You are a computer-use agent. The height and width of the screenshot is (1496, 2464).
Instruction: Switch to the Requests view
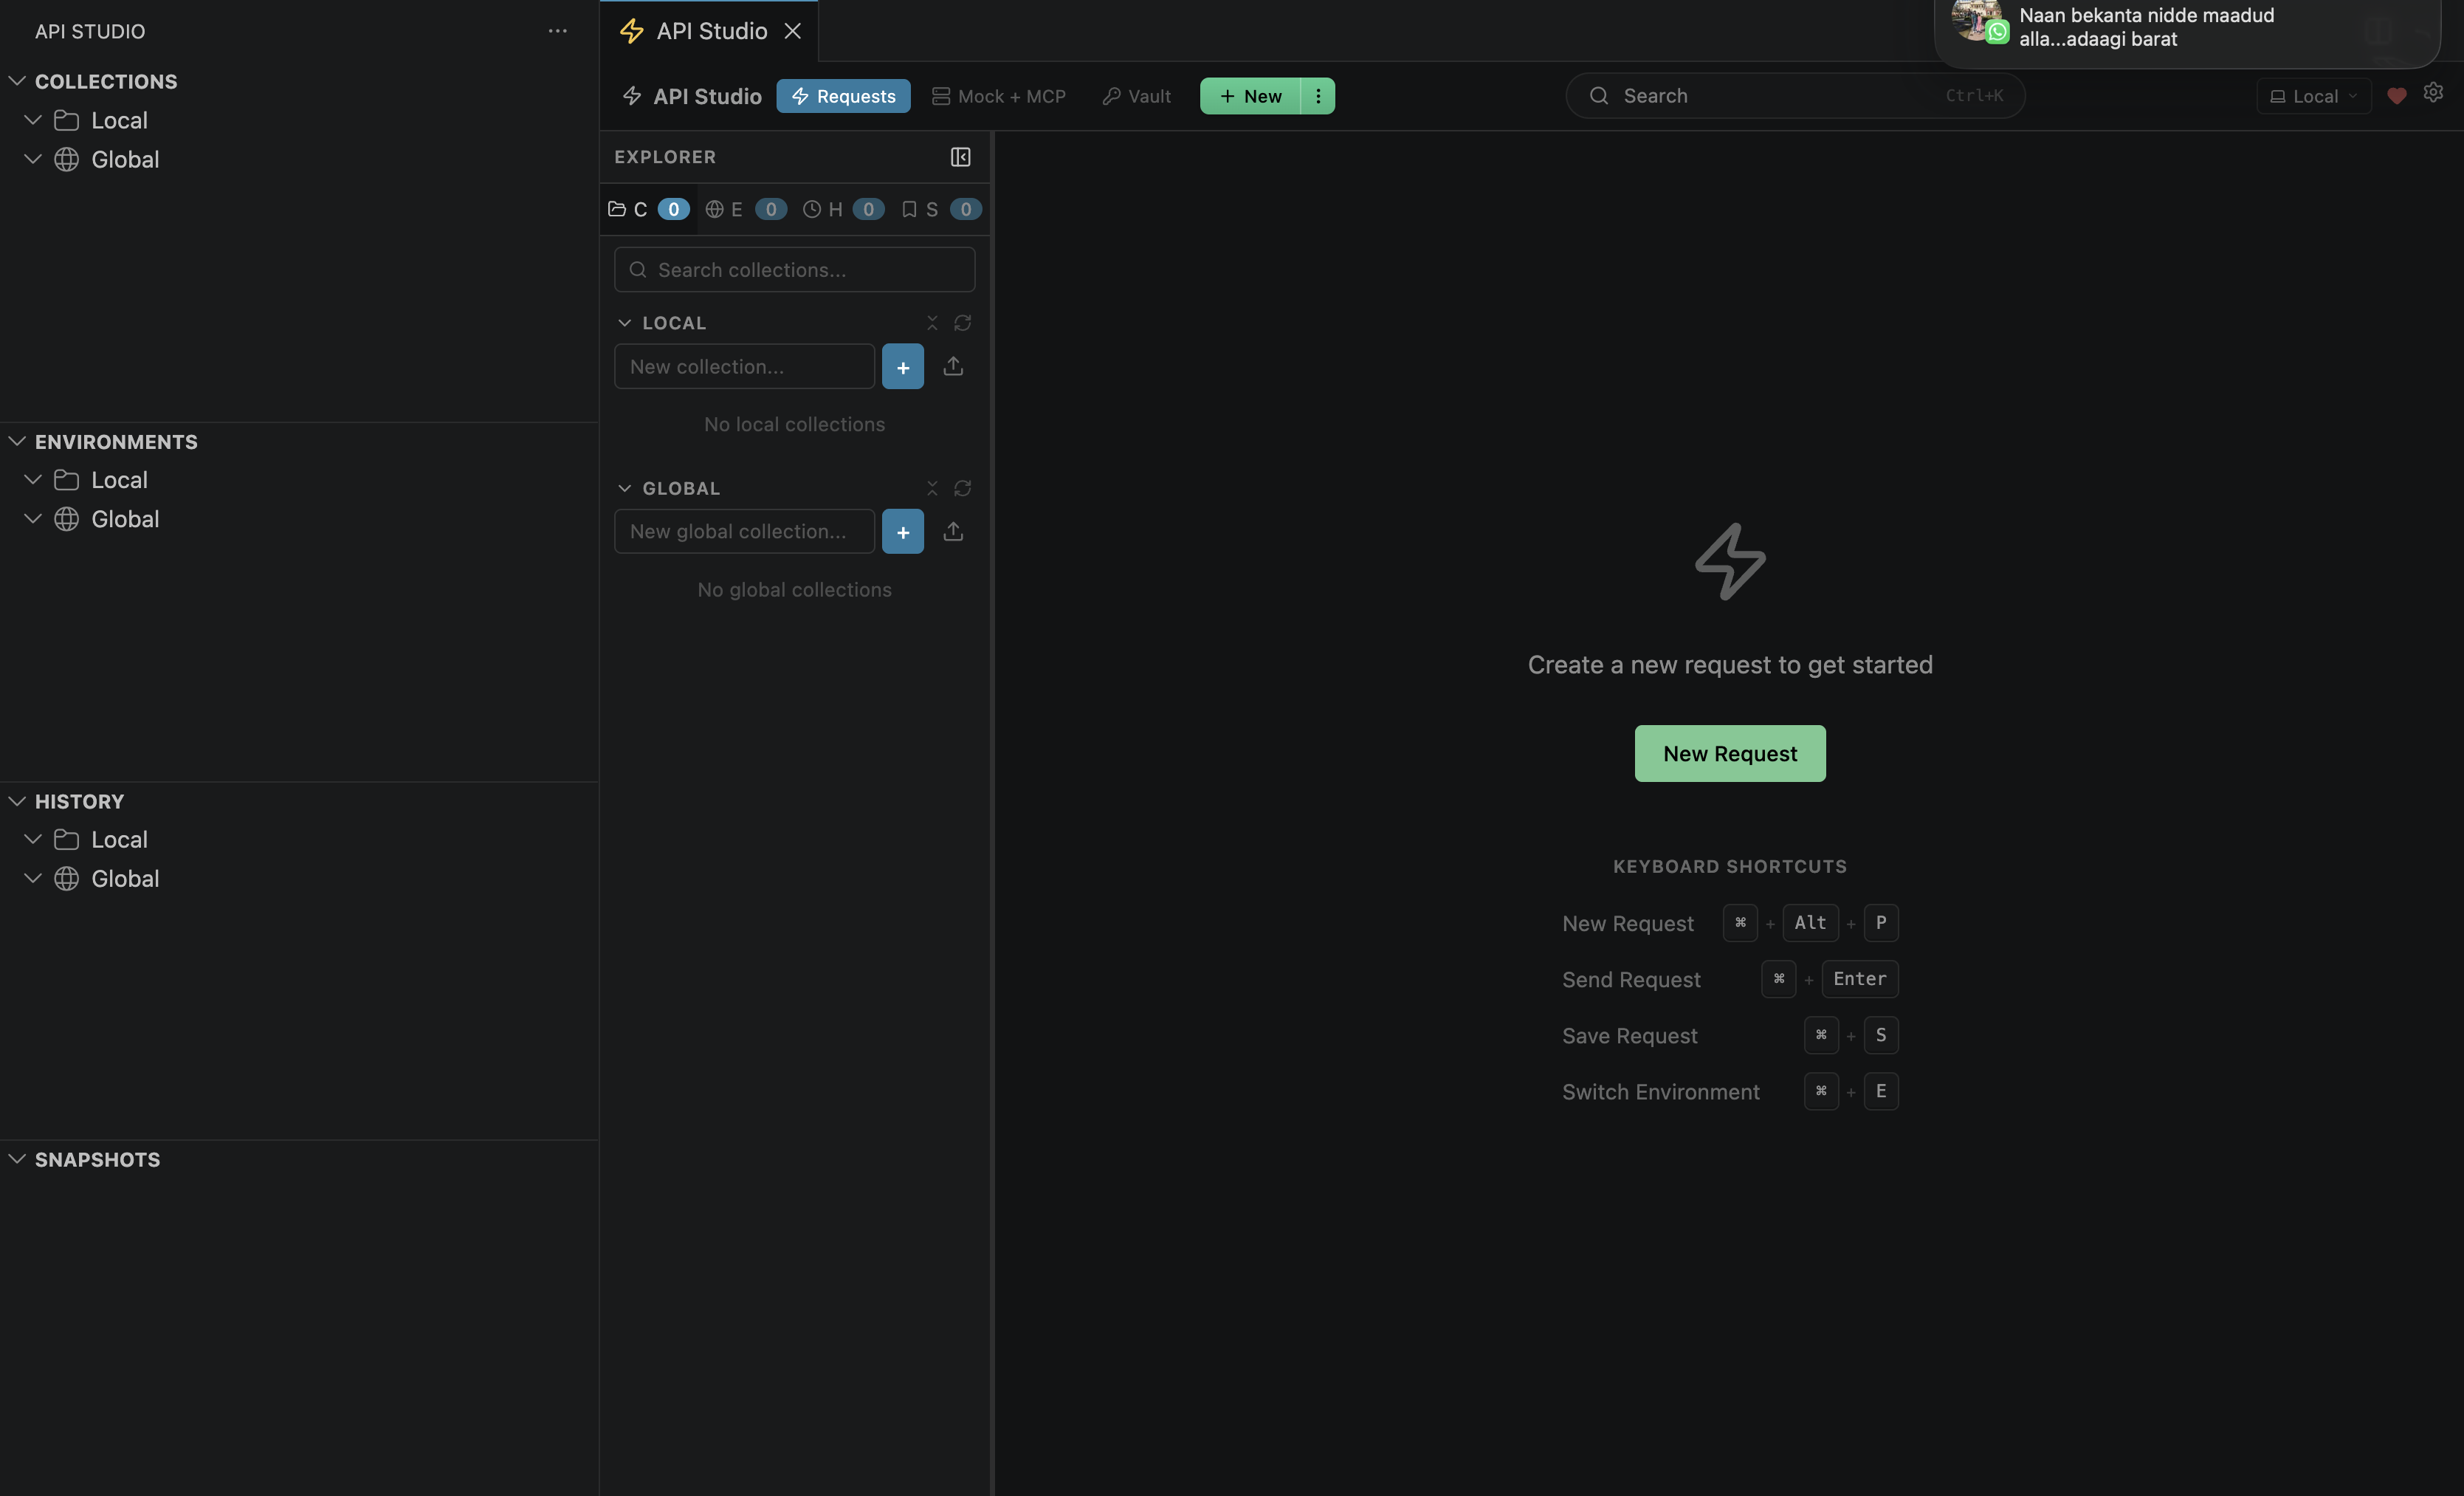pyautogui.click(x=843, y=96)
